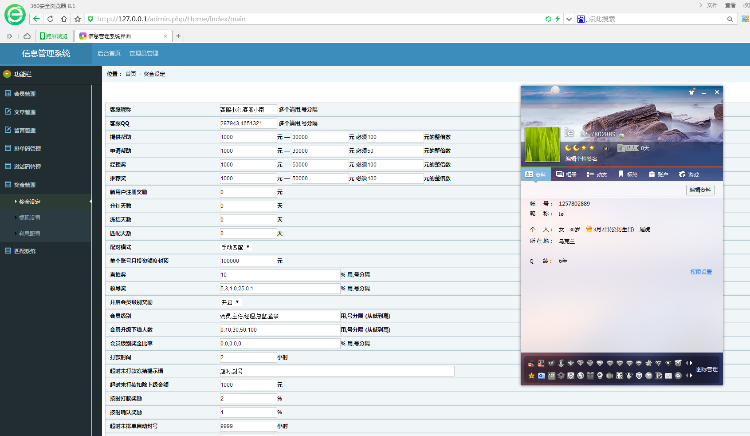Screen dimensions: 750x436
Task: Open the 动态 tab in the QQ profile
Action: tap(596, 174)
